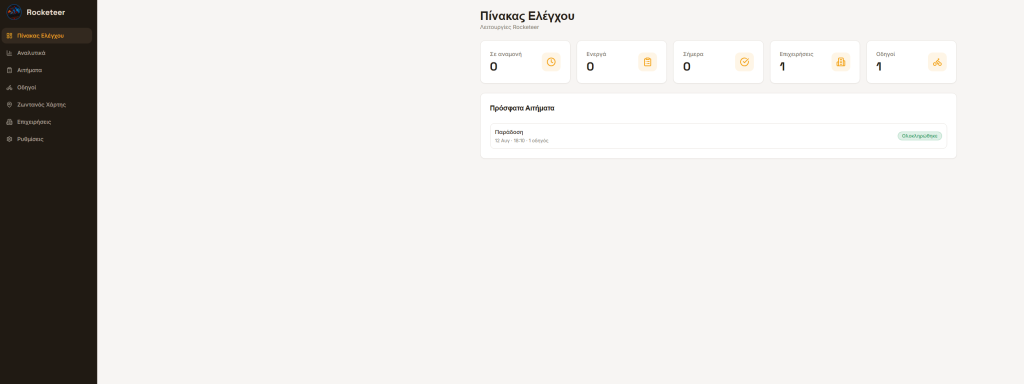Click the Ολοκληρώθηκε status badge
This screenshot has height=384, width=1024.
(920, 136)
